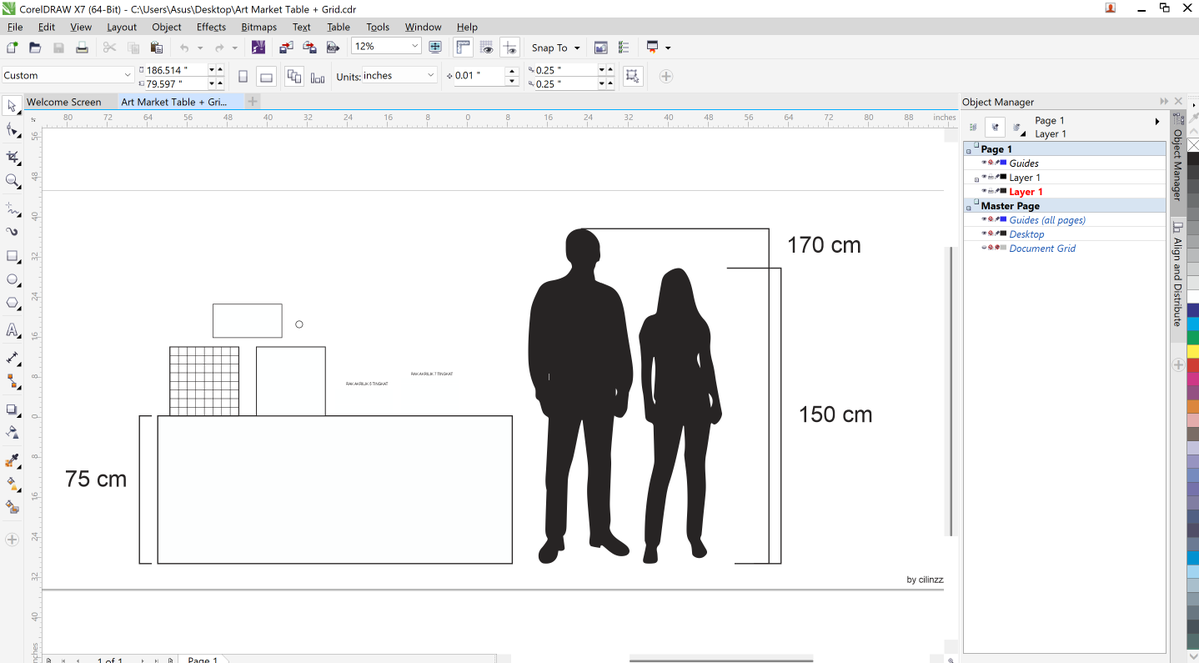The image size is (1199, 663).
Task: Toggle visibility eye of Document Grid
Action: pyautogui.click(x=984, y=248)
